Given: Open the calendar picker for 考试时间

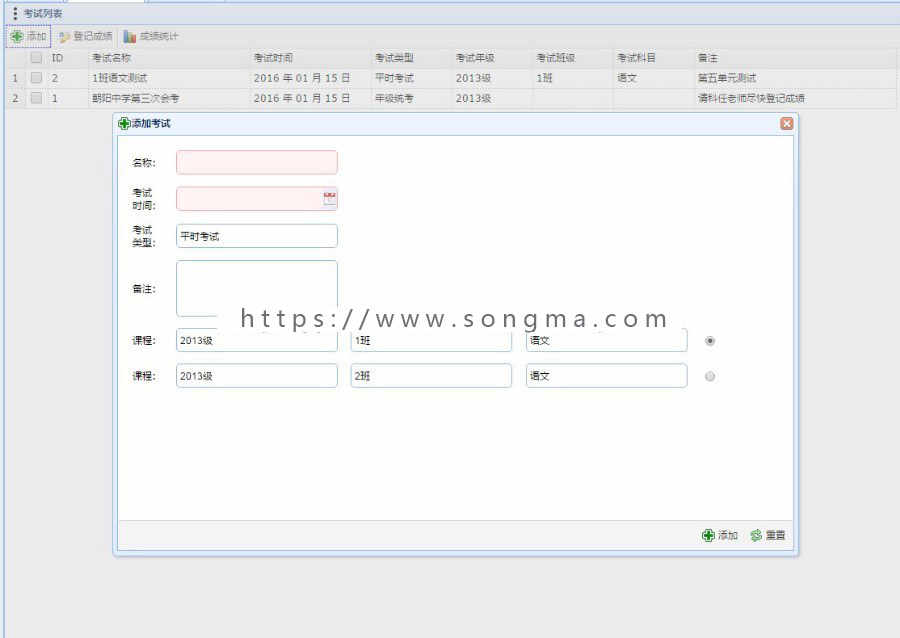Looking at the screenshot, I should point(329,199).
